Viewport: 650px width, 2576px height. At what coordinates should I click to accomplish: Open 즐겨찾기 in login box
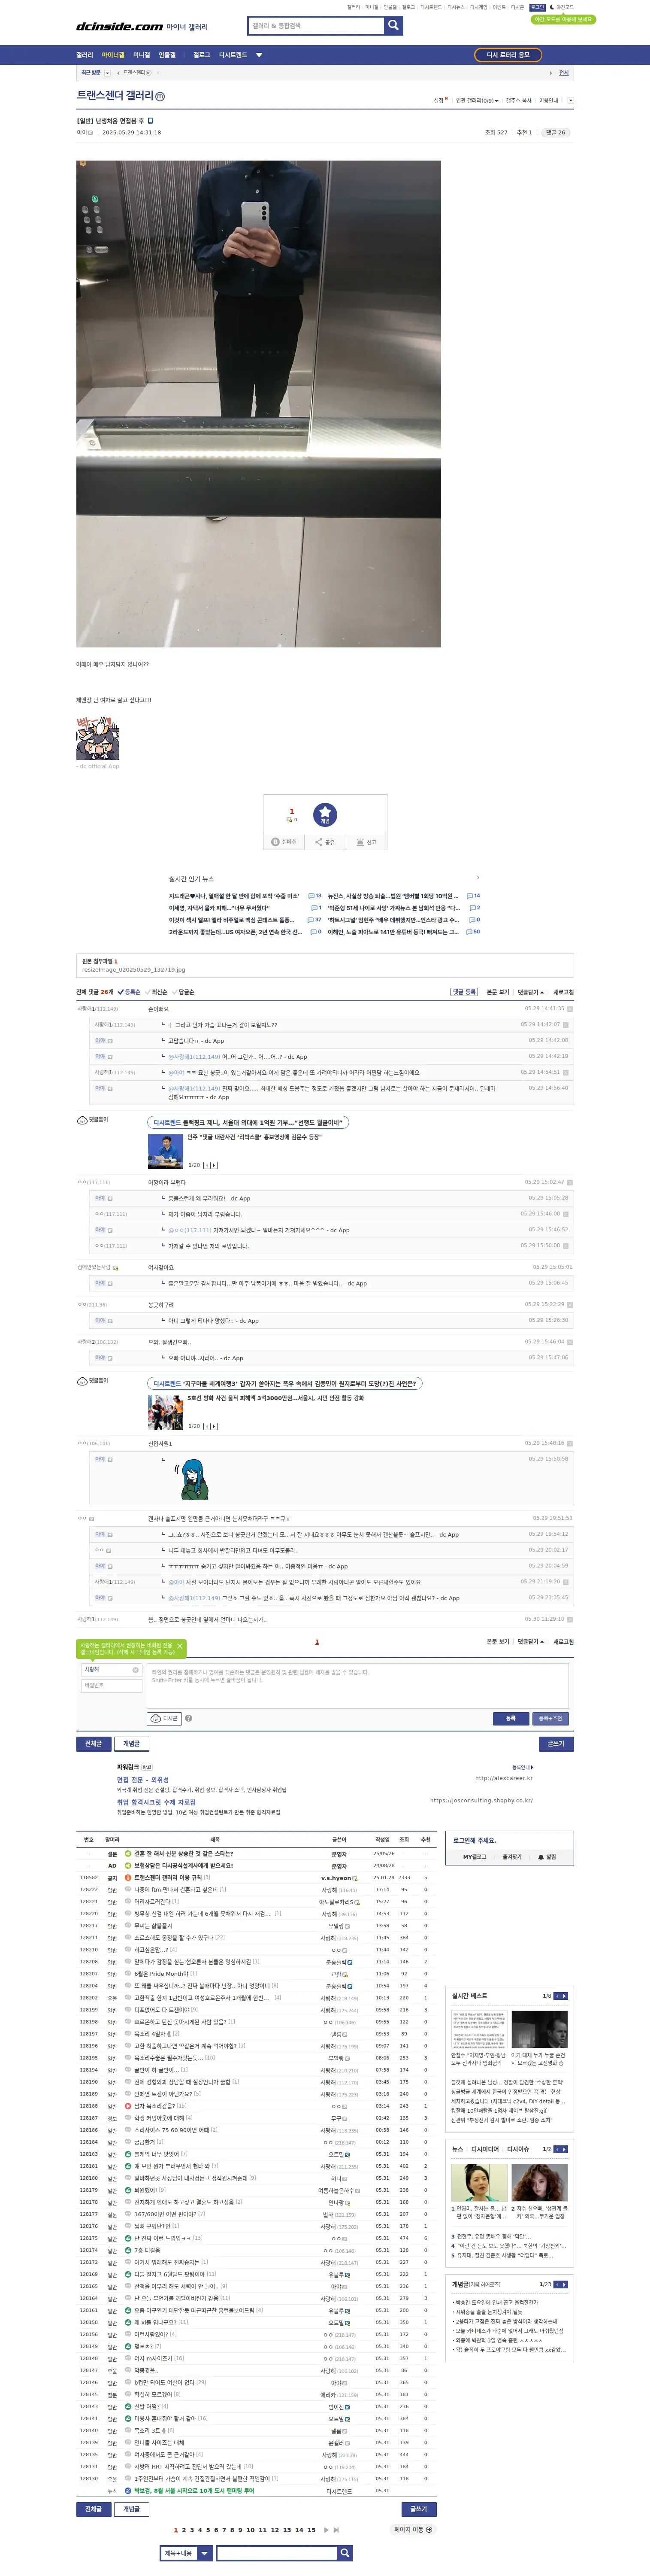point(512,1856)
